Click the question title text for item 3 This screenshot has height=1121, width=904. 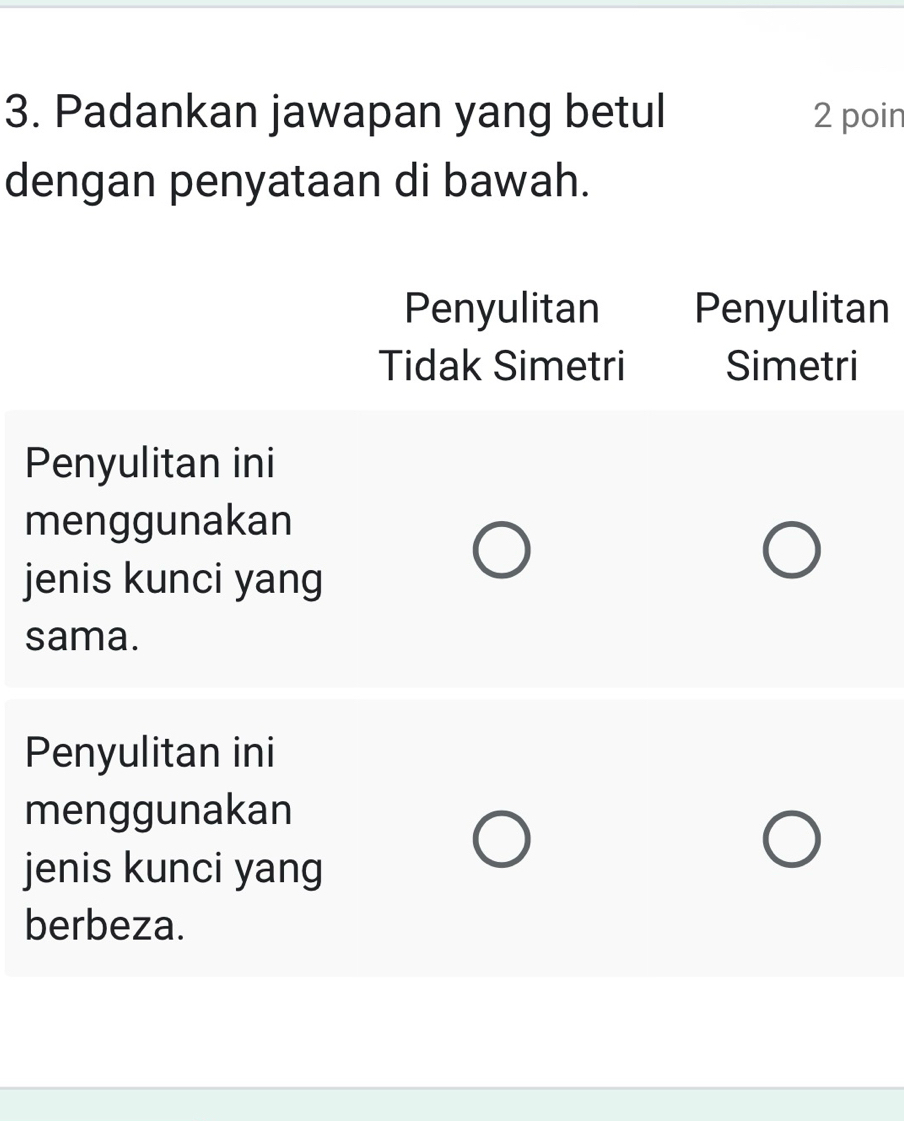coord(335,145)
